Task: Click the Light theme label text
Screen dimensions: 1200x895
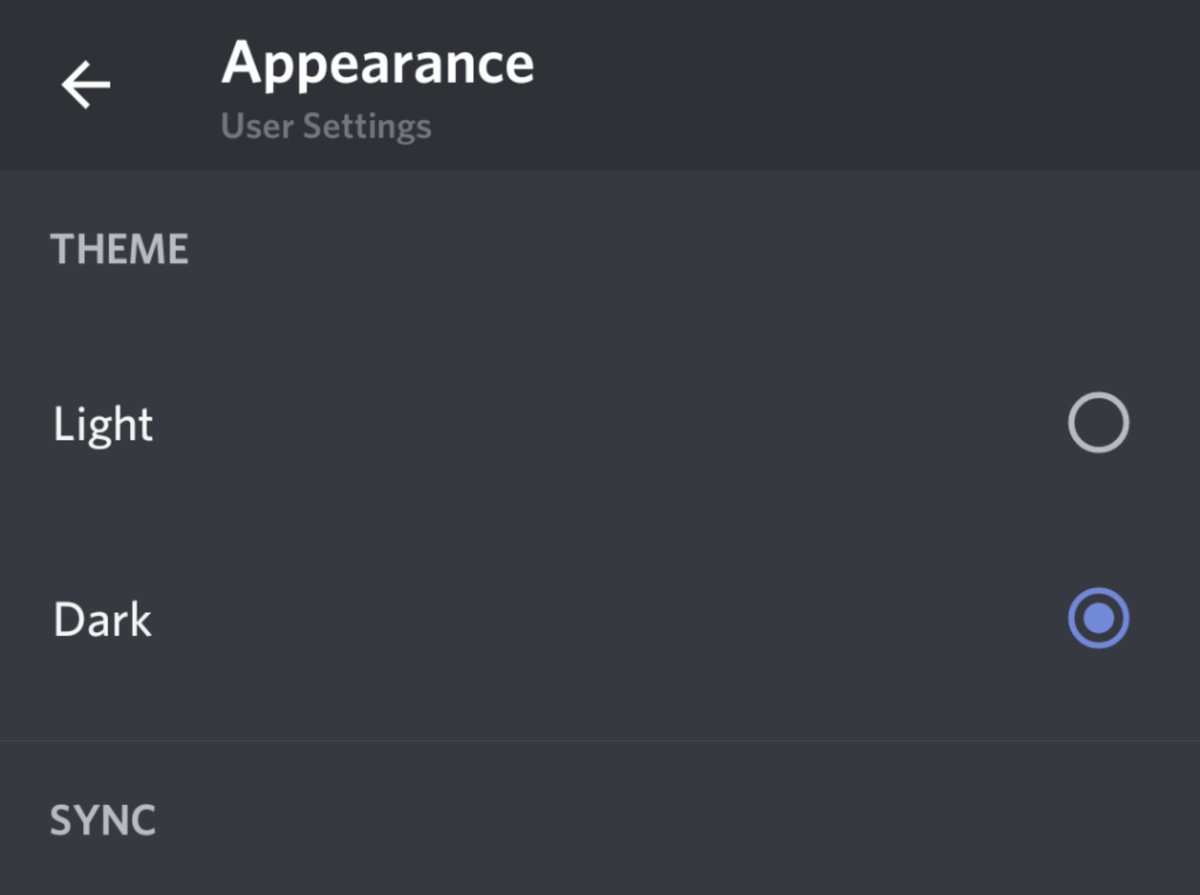Action: [103, 426]
